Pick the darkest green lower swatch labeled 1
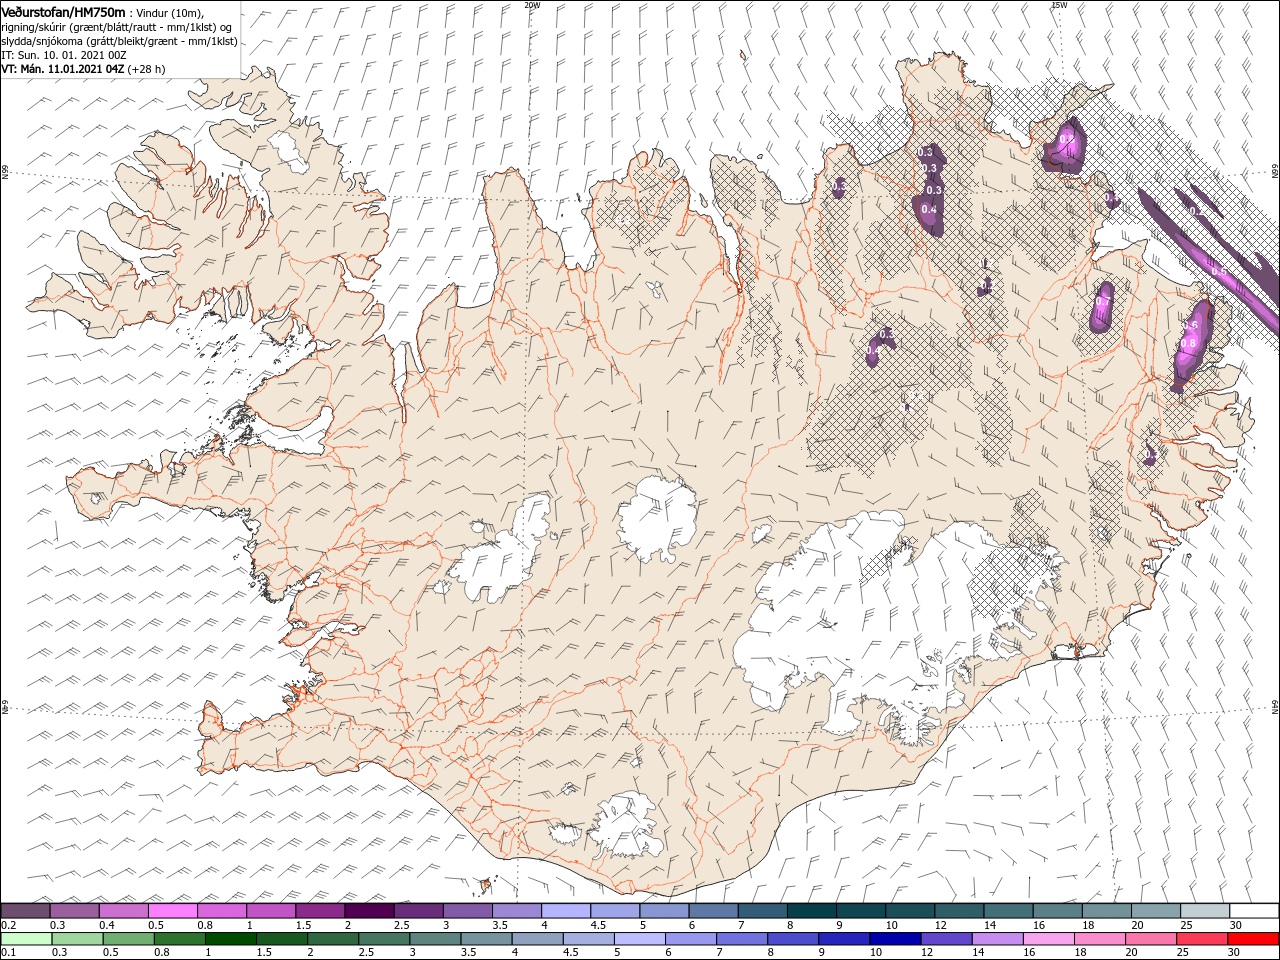The image size is (1280, 960). click(231, 939)
